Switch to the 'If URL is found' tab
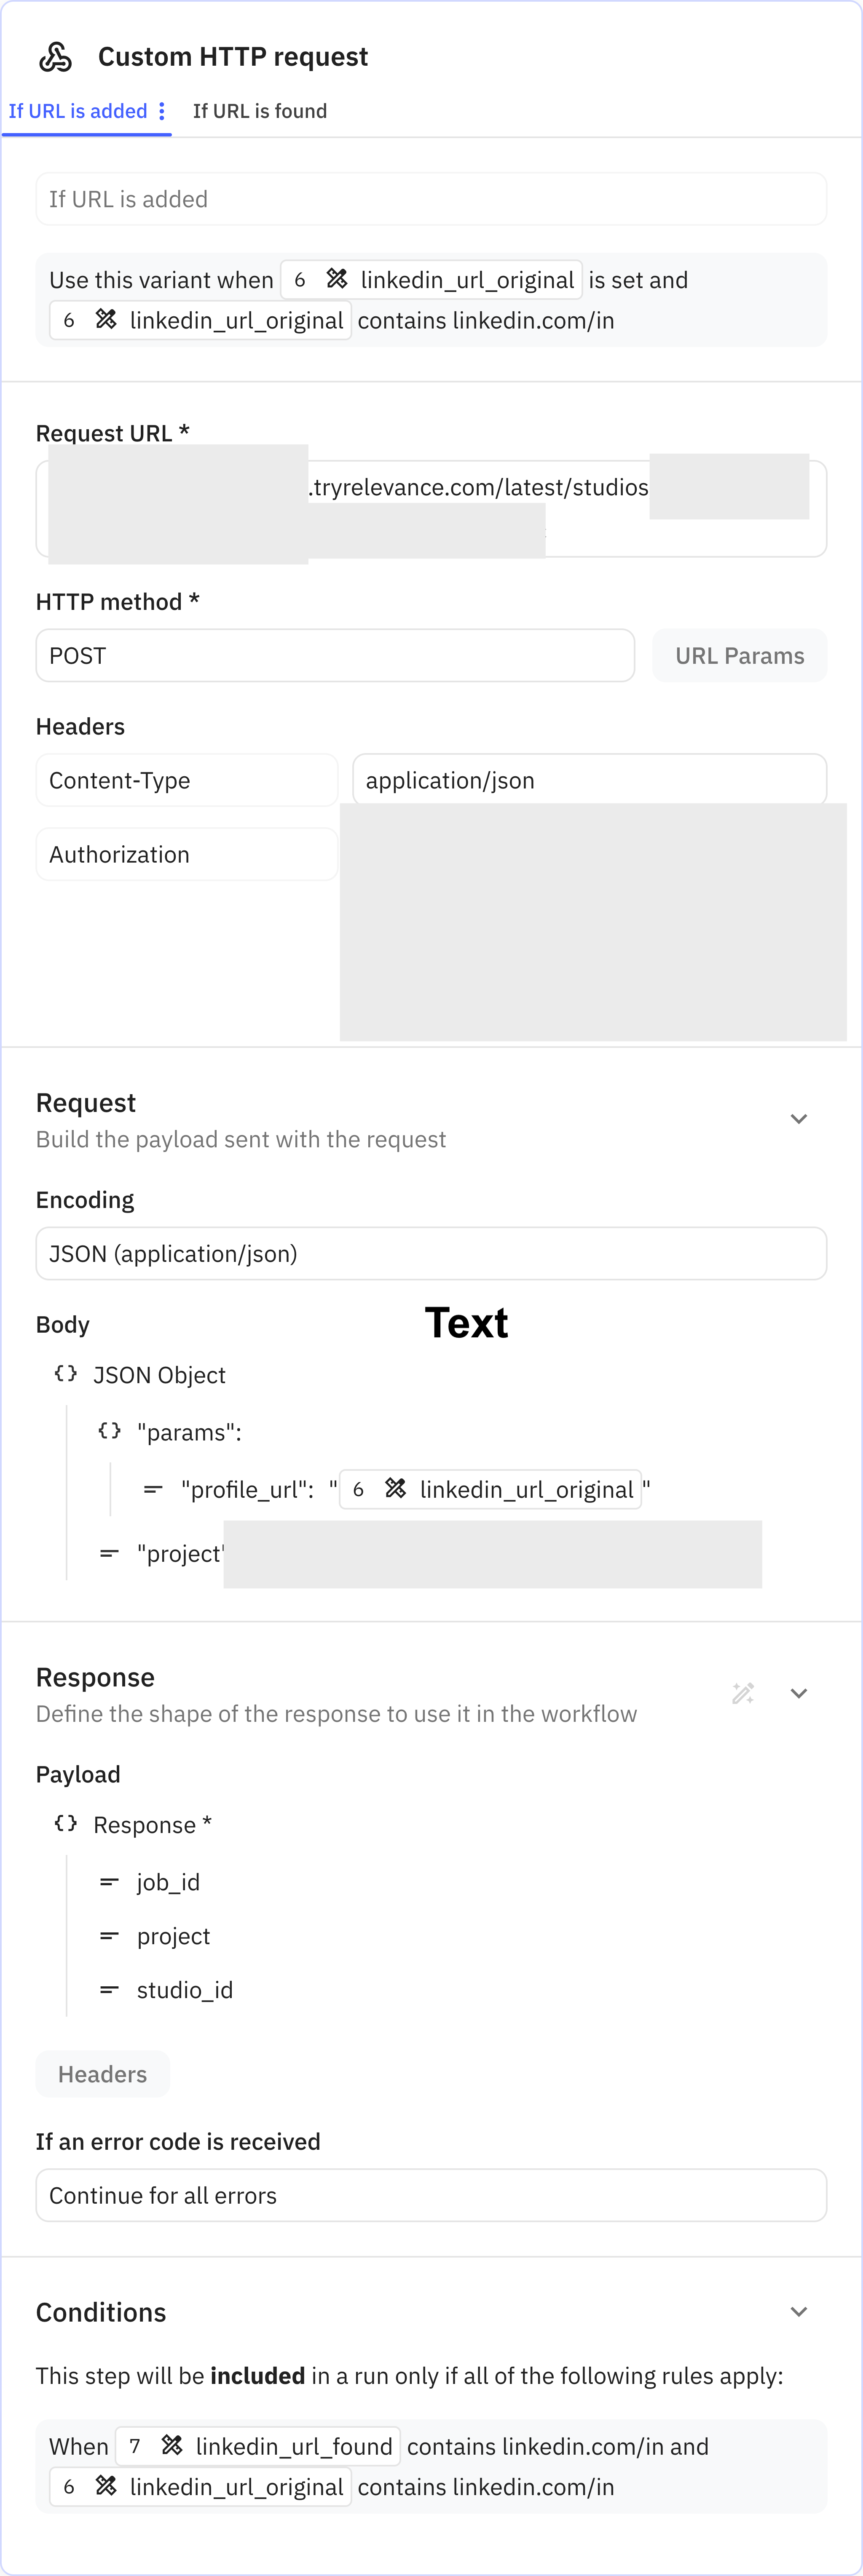863x2576 pixels. (x=259, y=111)
